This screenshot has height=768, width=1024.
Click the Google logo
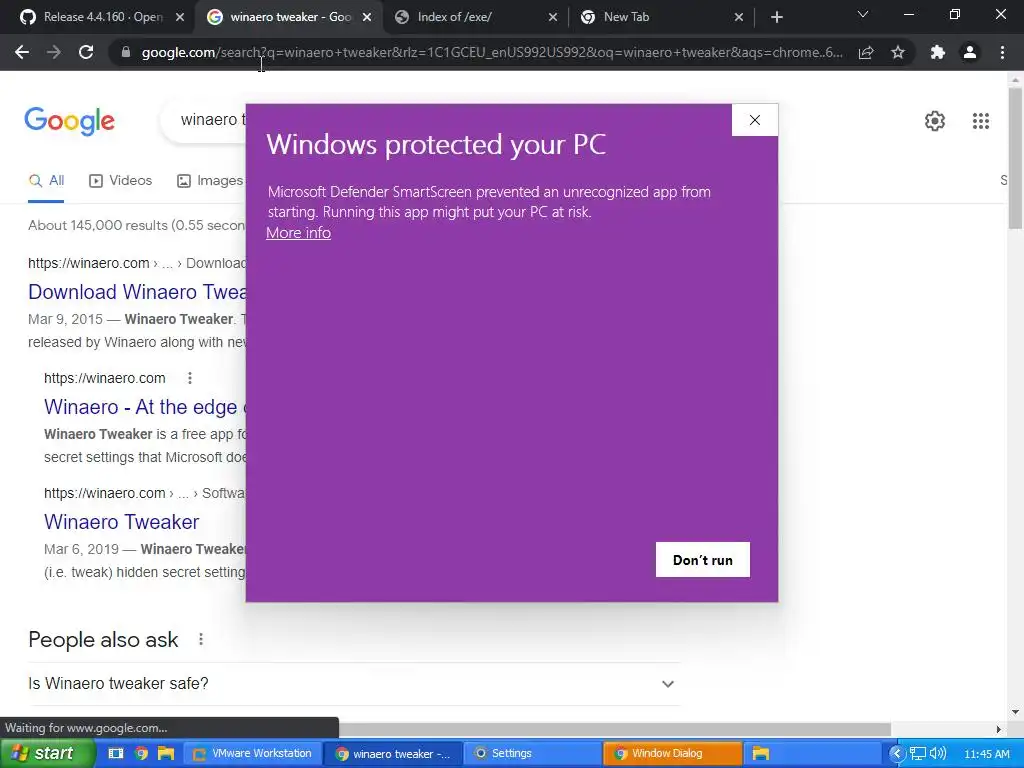pyautogui.click(x=70, y=121)
